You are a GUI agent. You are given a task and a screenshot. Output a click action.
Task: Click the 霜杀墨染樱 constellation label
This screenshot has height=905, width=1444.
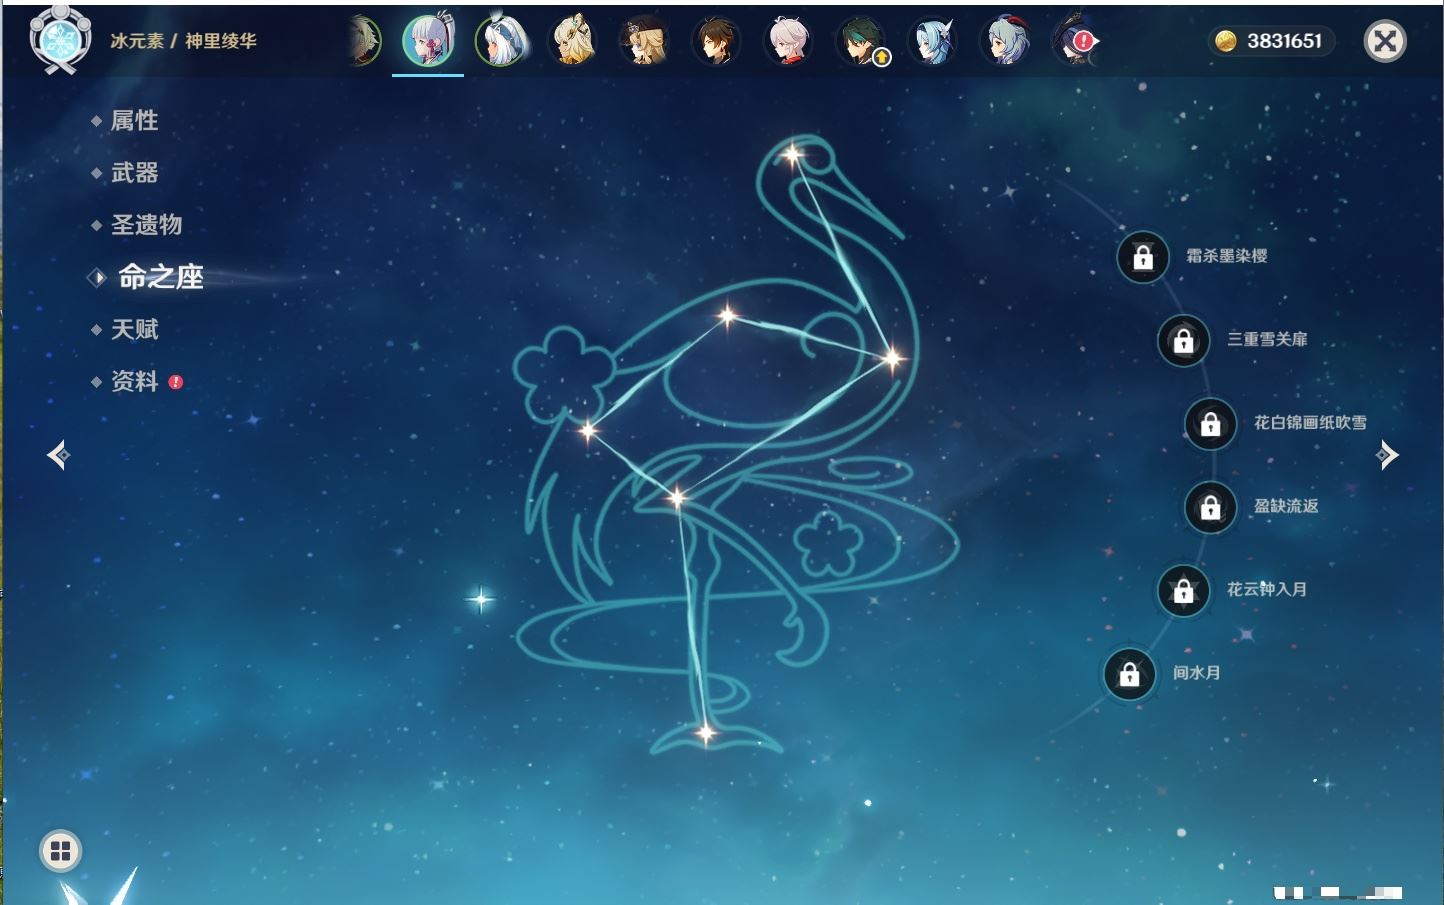click(x=1227, y=256)
